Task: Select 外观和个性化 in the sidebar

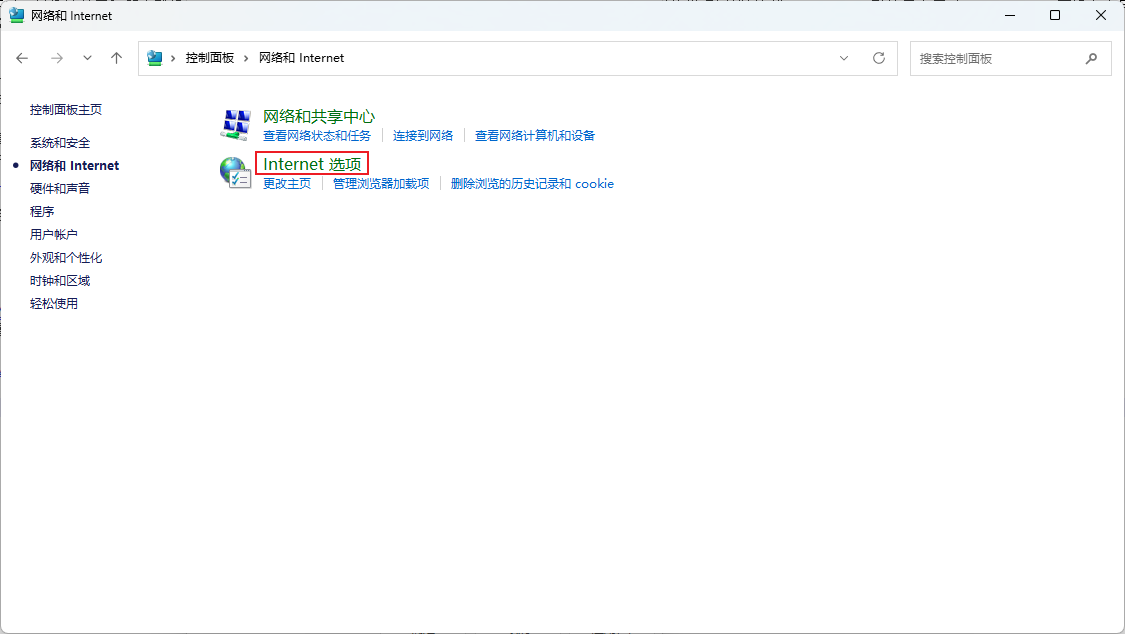Action: (66, 257)
